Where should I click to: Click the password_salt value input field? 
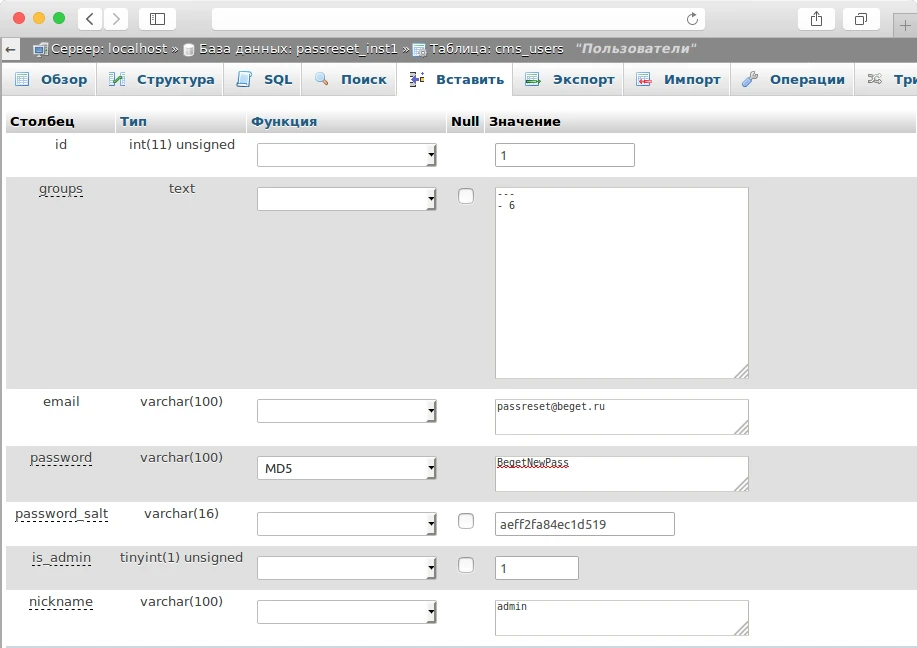click(584, 524)
